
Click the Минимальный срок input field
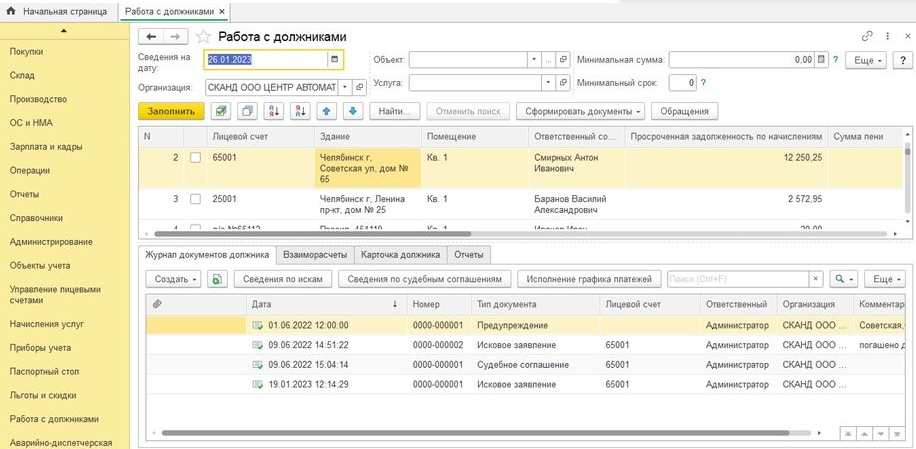point(683,83)
